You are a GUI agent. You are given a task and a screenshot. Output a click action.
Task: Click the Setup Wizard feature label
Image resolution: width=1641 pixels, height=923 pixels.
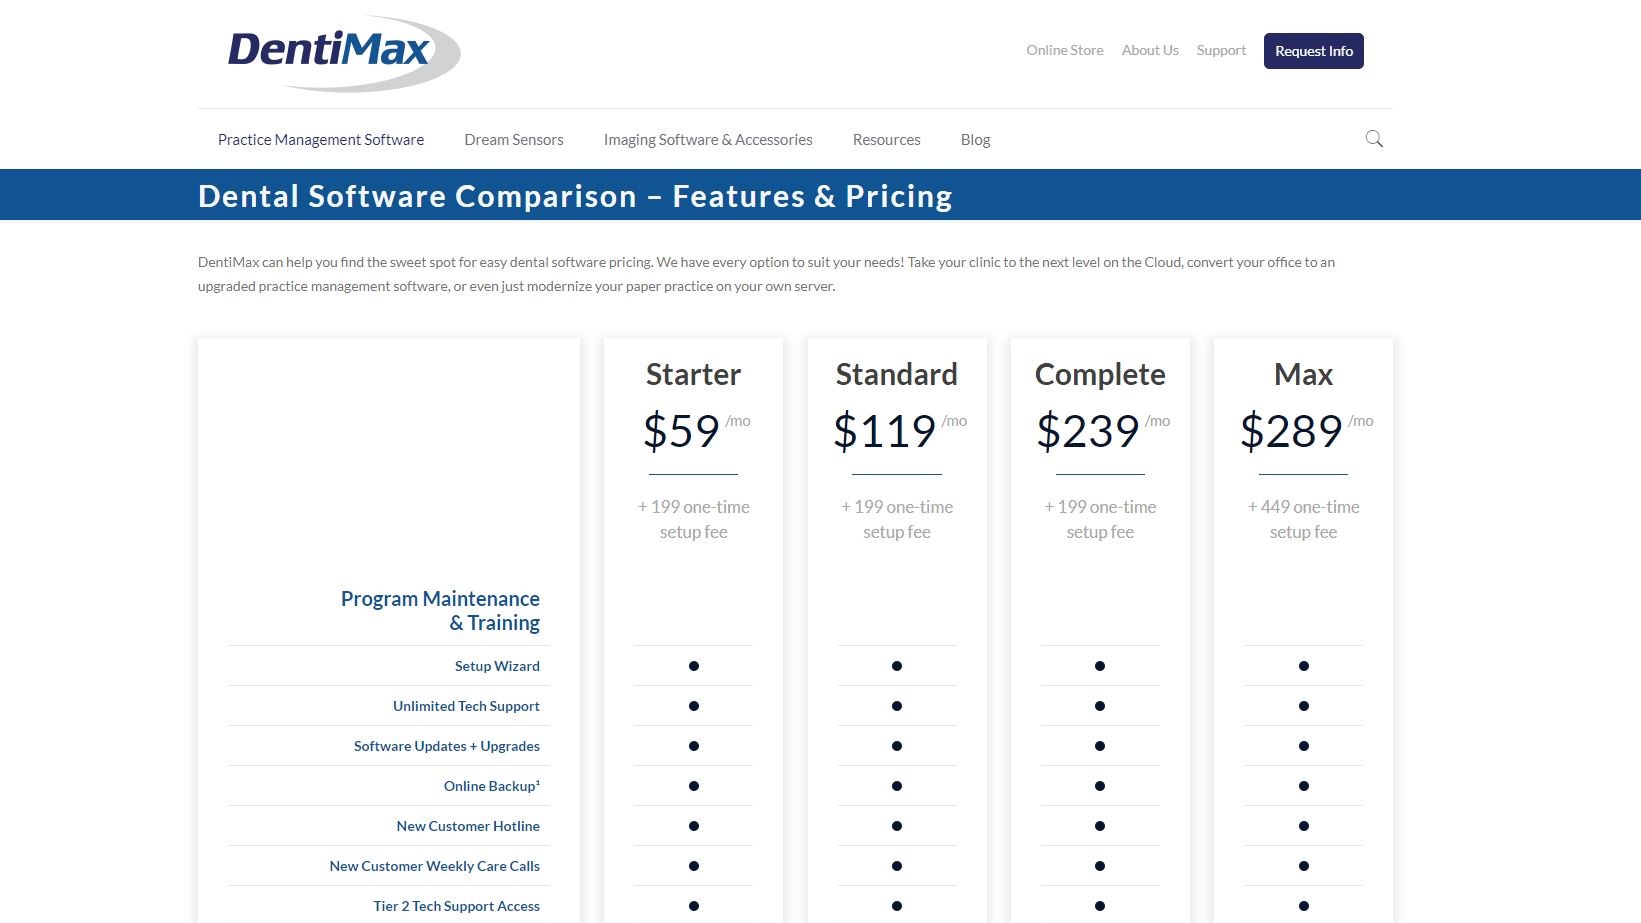pos(497,666)
